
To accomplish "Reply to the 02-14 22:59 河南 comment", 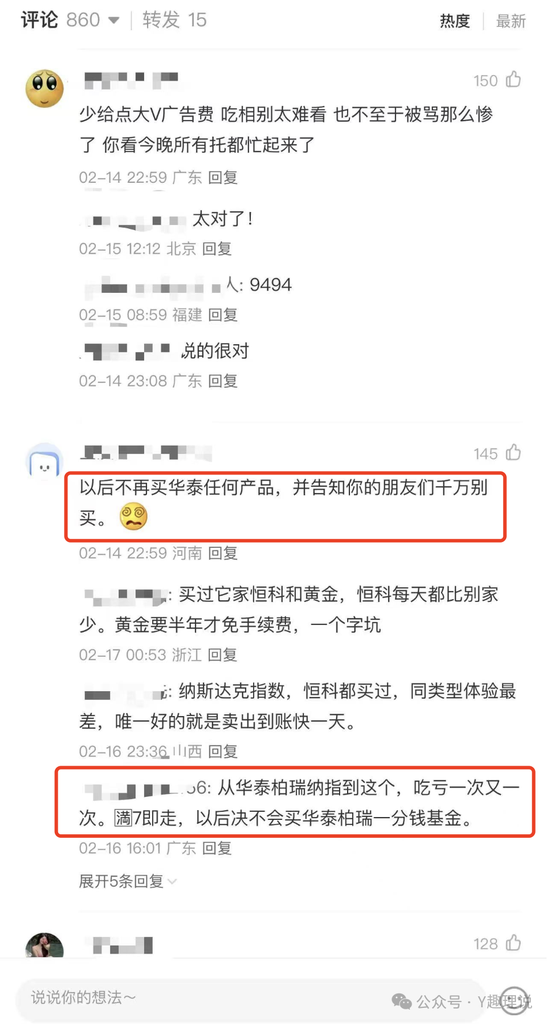I will (x=223, y=553).
